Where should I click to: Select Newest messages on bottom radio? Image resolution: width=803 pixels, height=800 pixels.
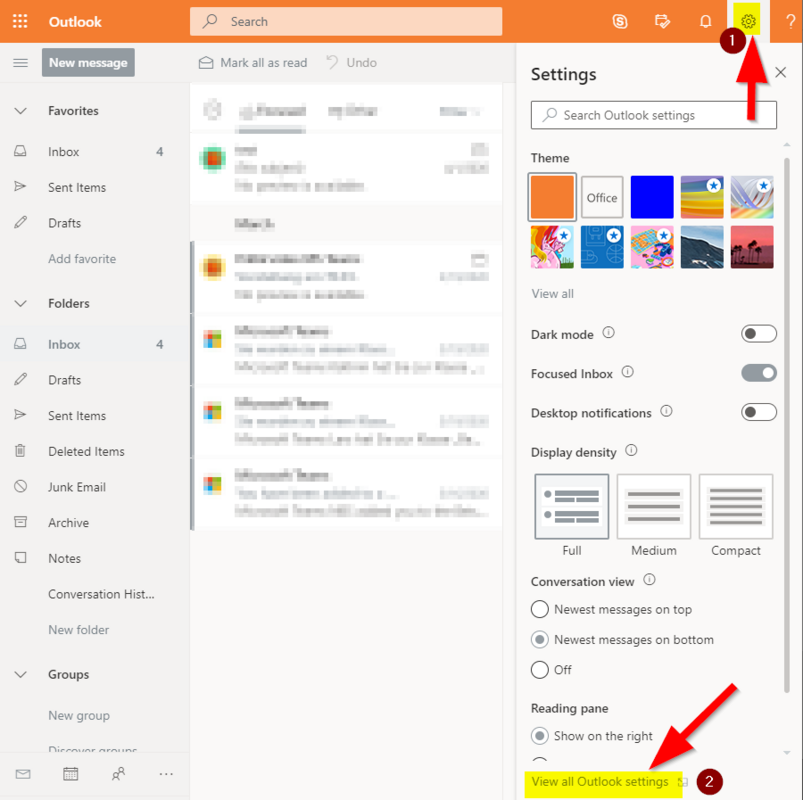tap(539, 639)
